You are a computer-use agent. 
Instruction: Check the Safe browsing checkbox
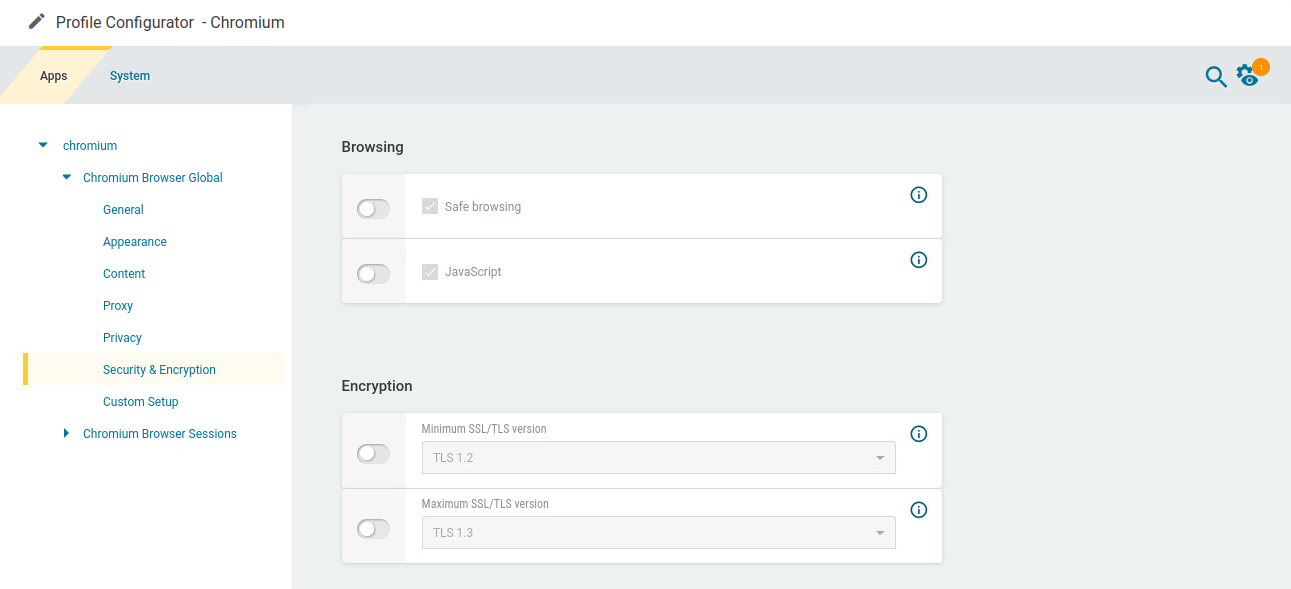point(430,207)
